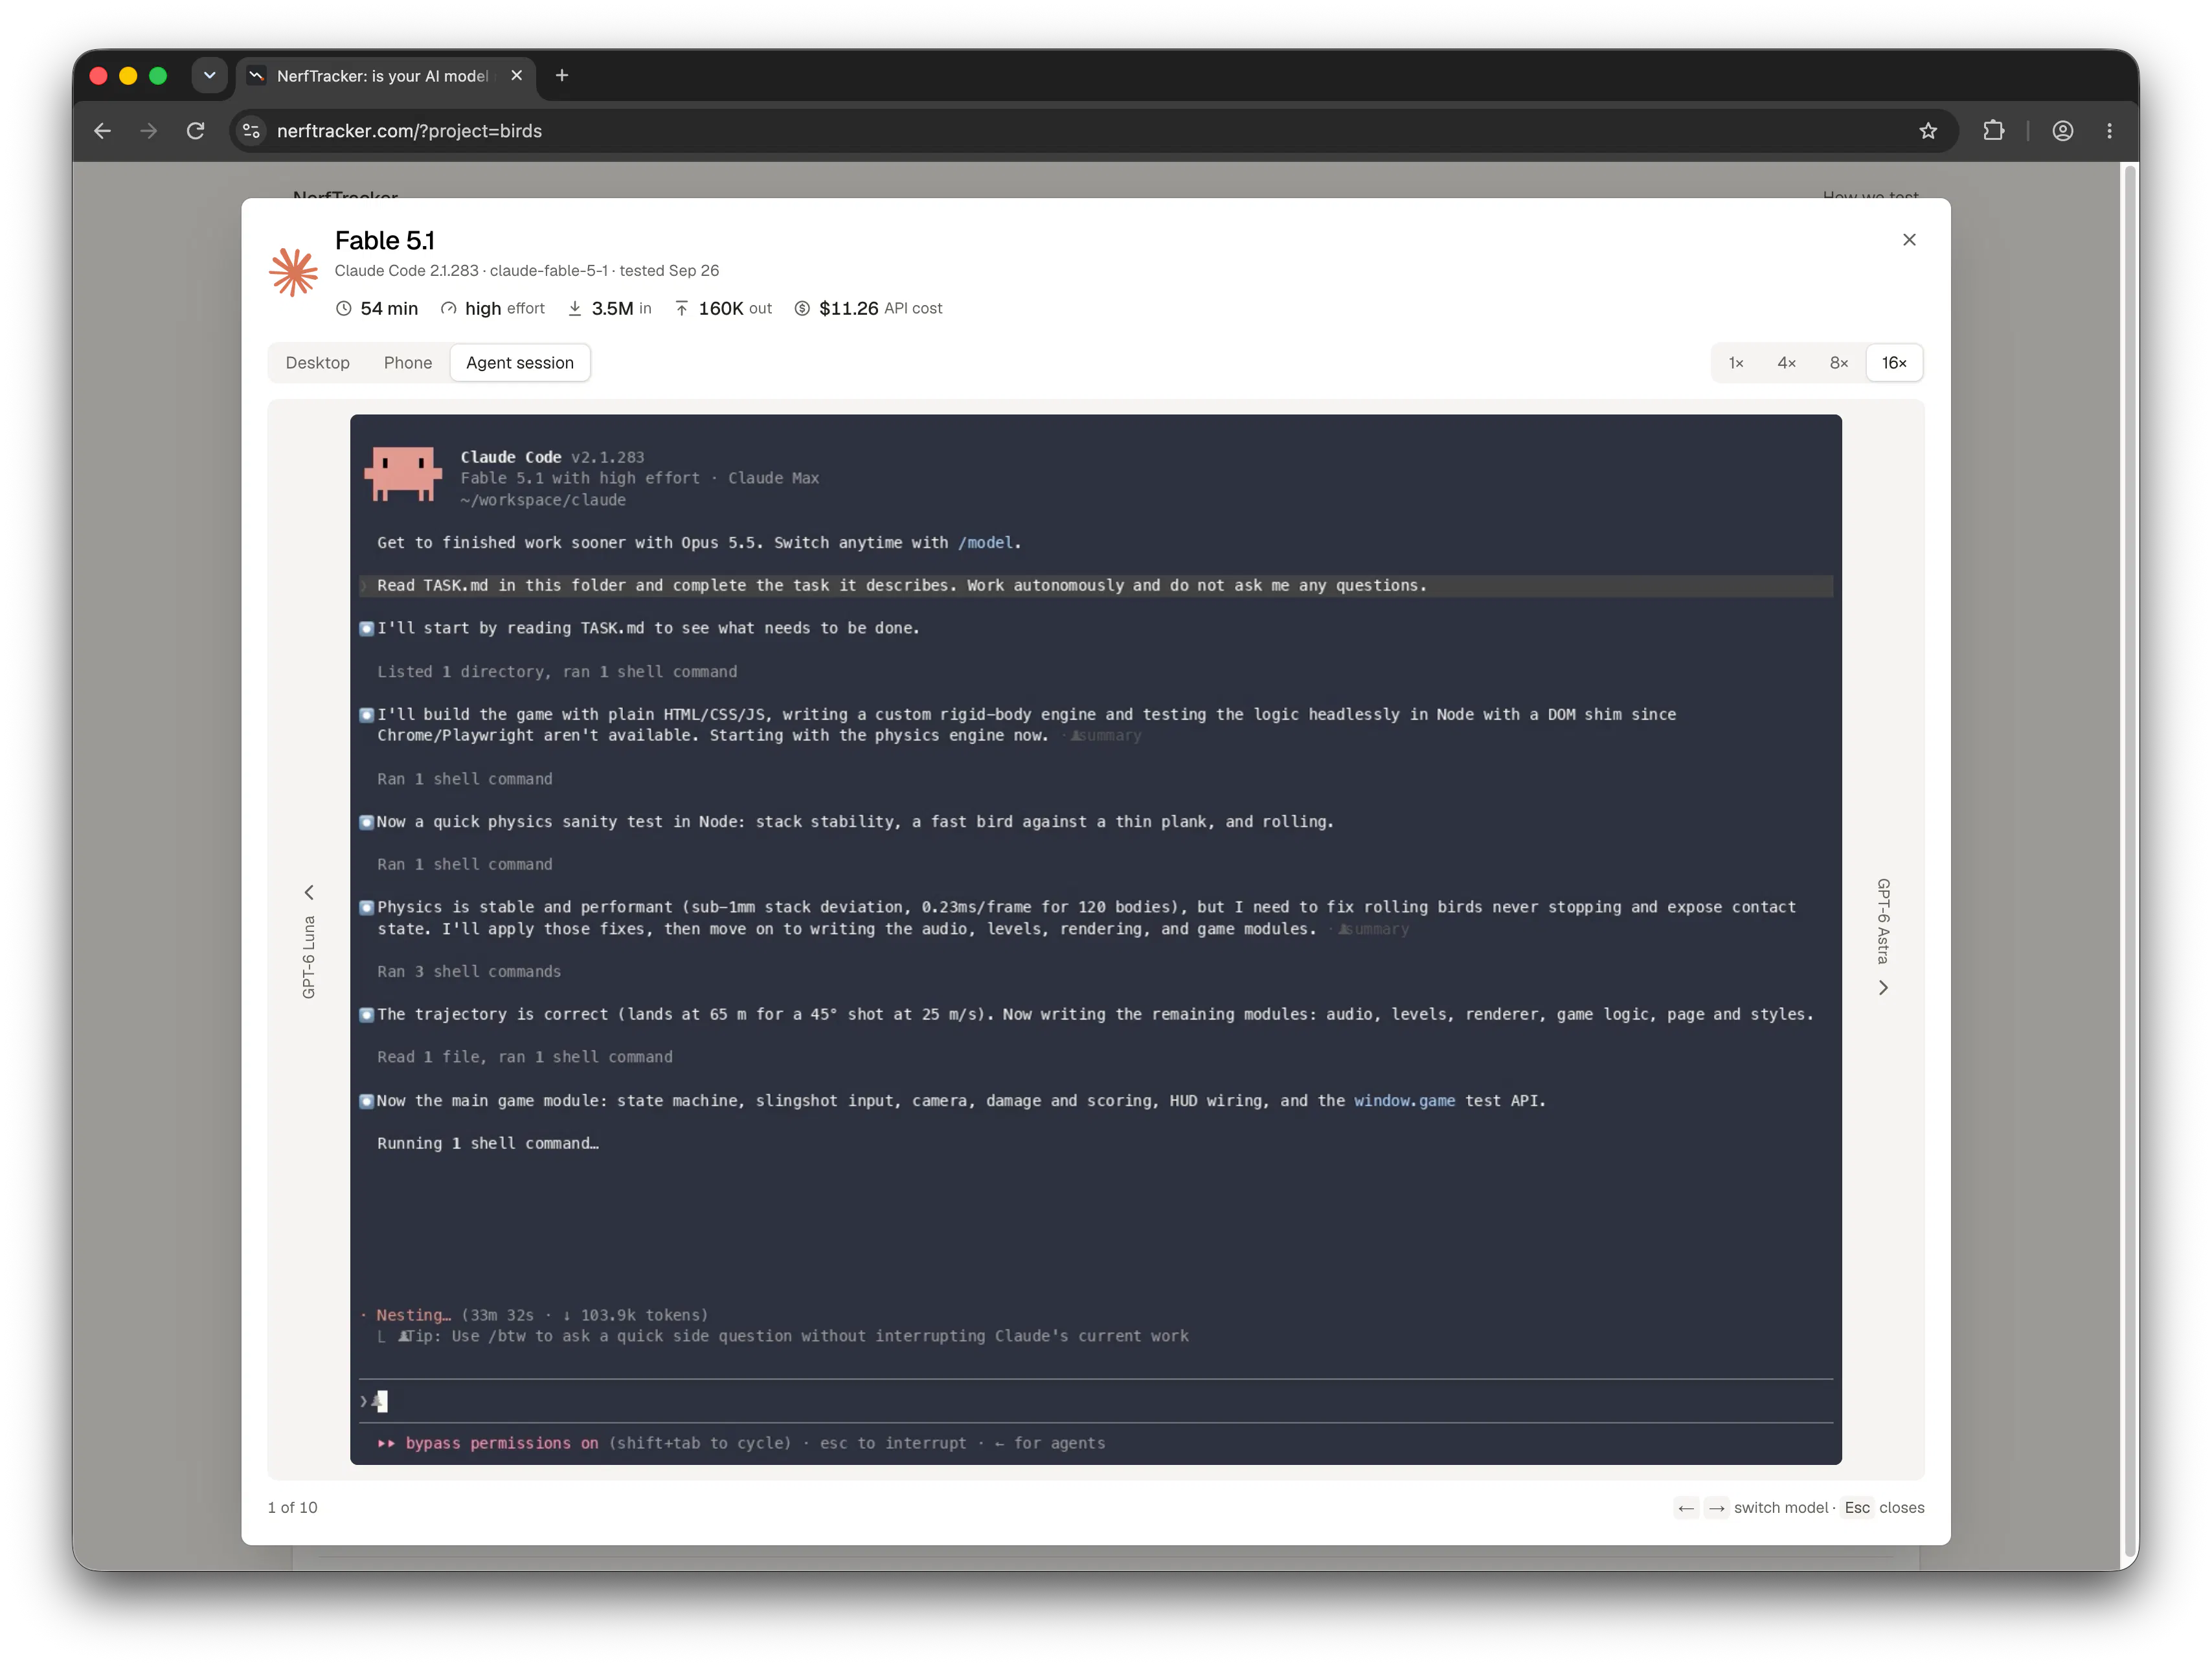Go to previous model GPT-6 Luna
2212x1667 pixels.
tap(309, 940)
